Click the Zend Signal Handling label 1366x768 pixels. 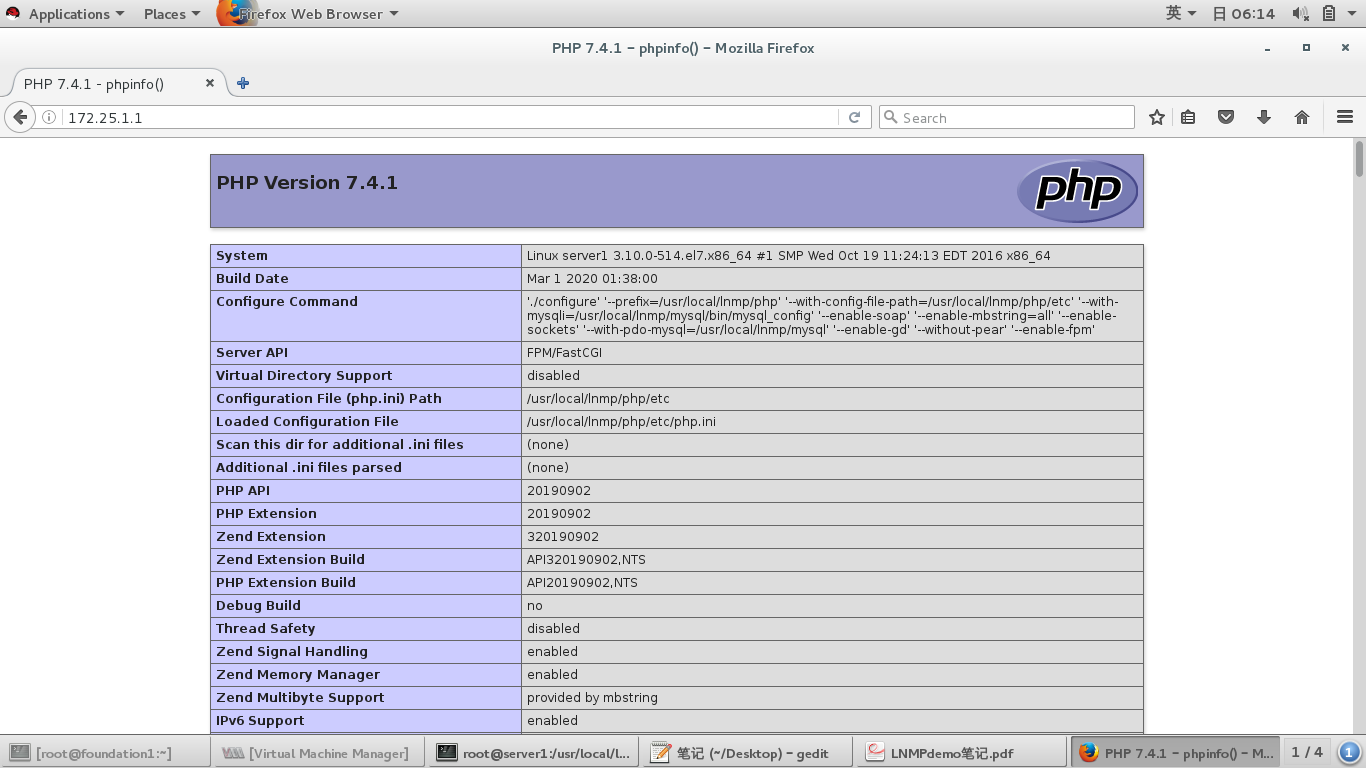point(292,652)
